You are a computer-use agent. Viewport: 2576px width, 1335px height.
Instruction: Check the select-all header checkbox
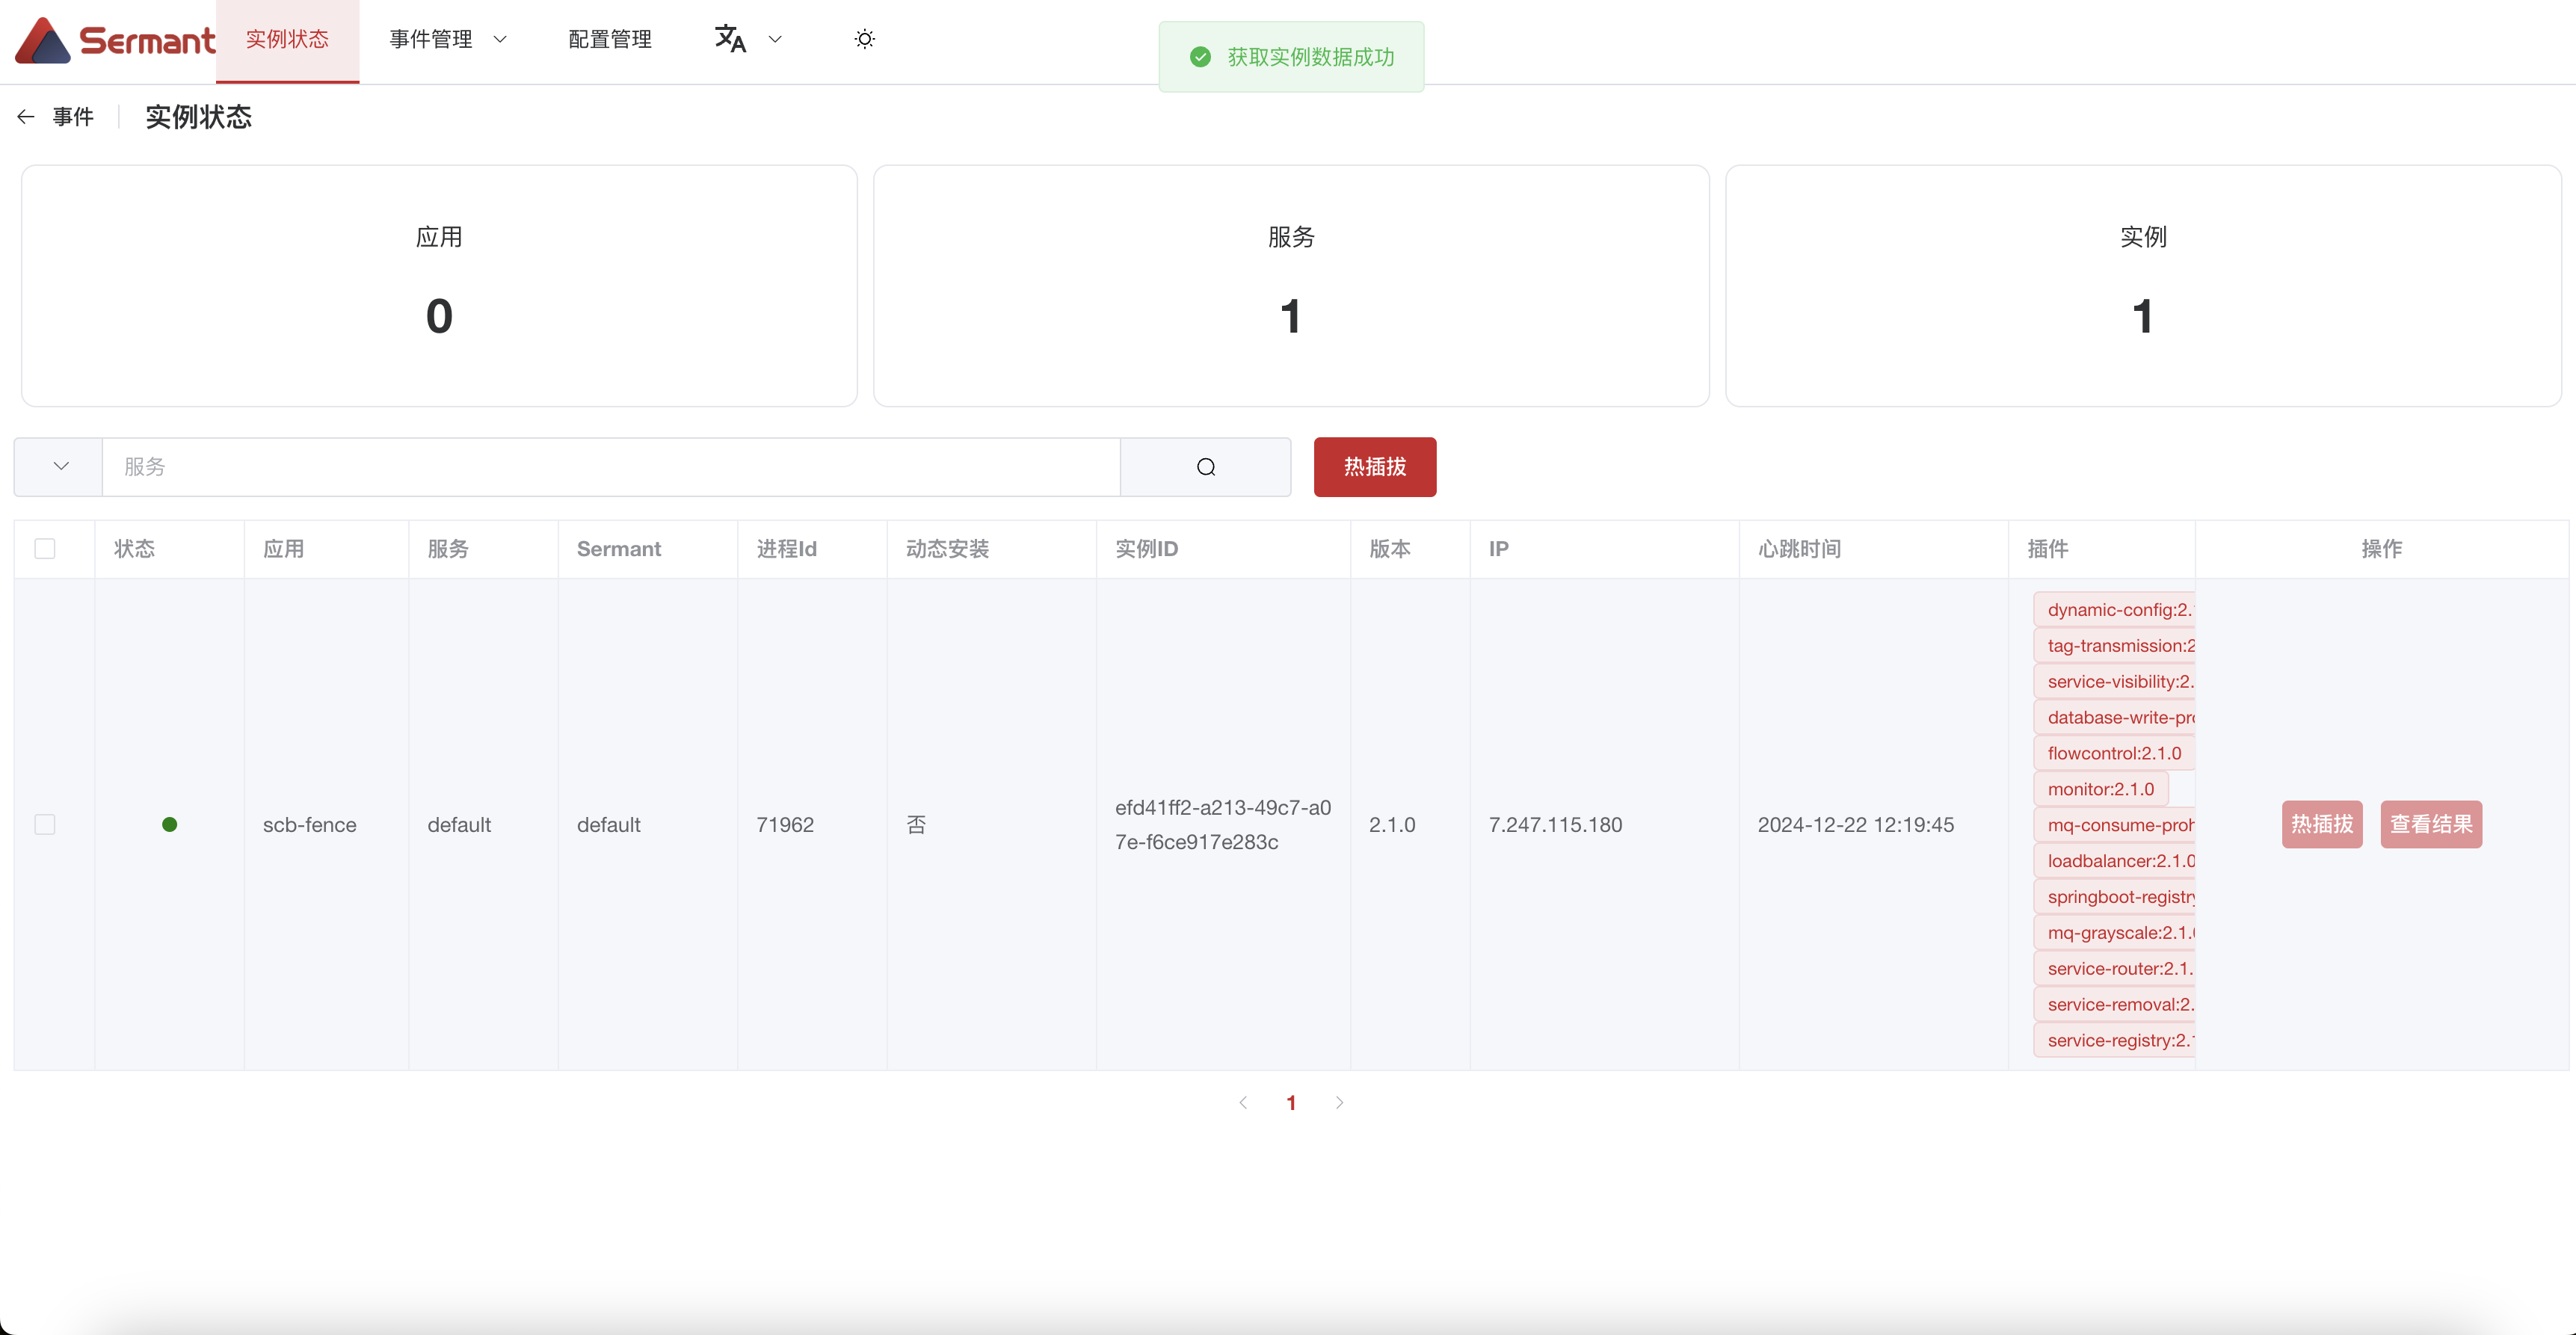click(x=45, y=548)
